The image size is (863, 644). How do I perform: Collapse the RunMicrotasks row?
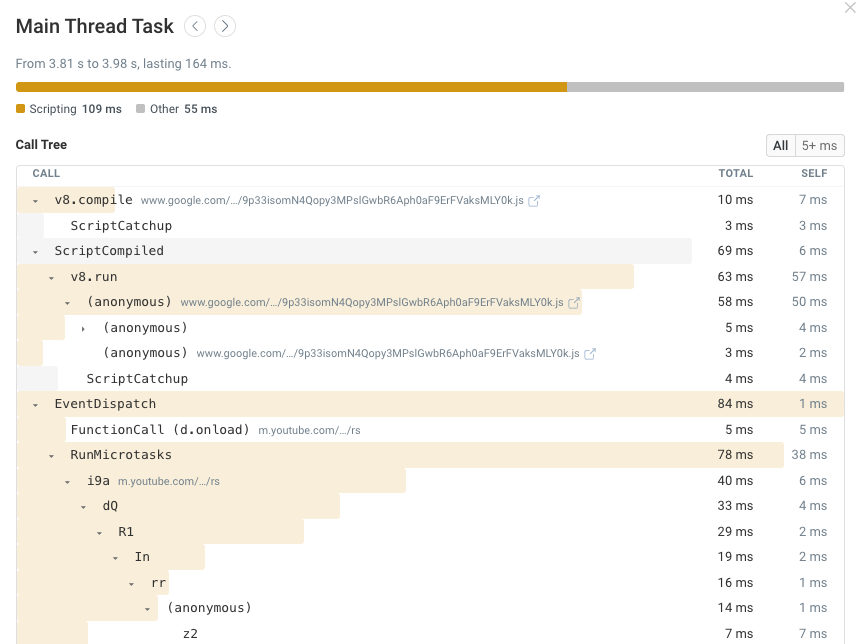(x=51, y=456)
